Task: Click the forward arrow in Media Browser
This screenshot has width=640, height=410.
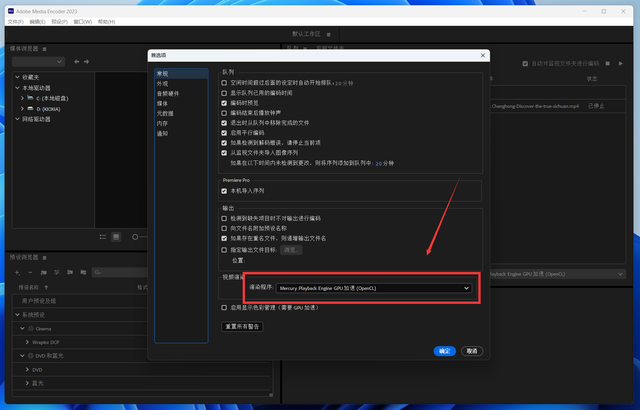Action: click(87, 62)
